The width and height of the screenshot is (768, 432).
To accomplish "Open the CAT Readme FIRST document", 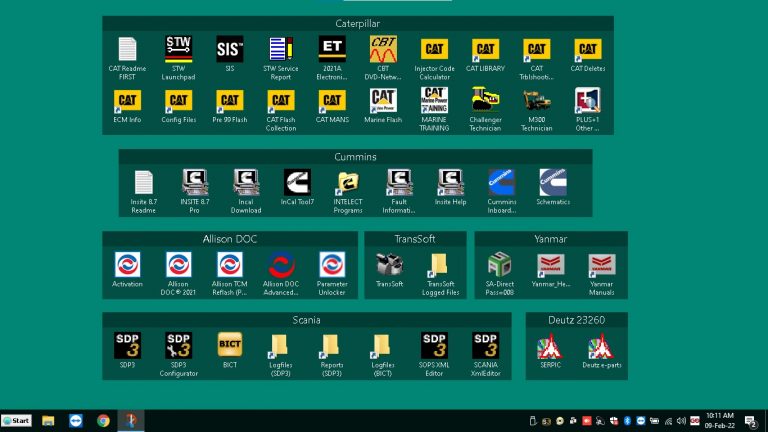I will 127,49.
